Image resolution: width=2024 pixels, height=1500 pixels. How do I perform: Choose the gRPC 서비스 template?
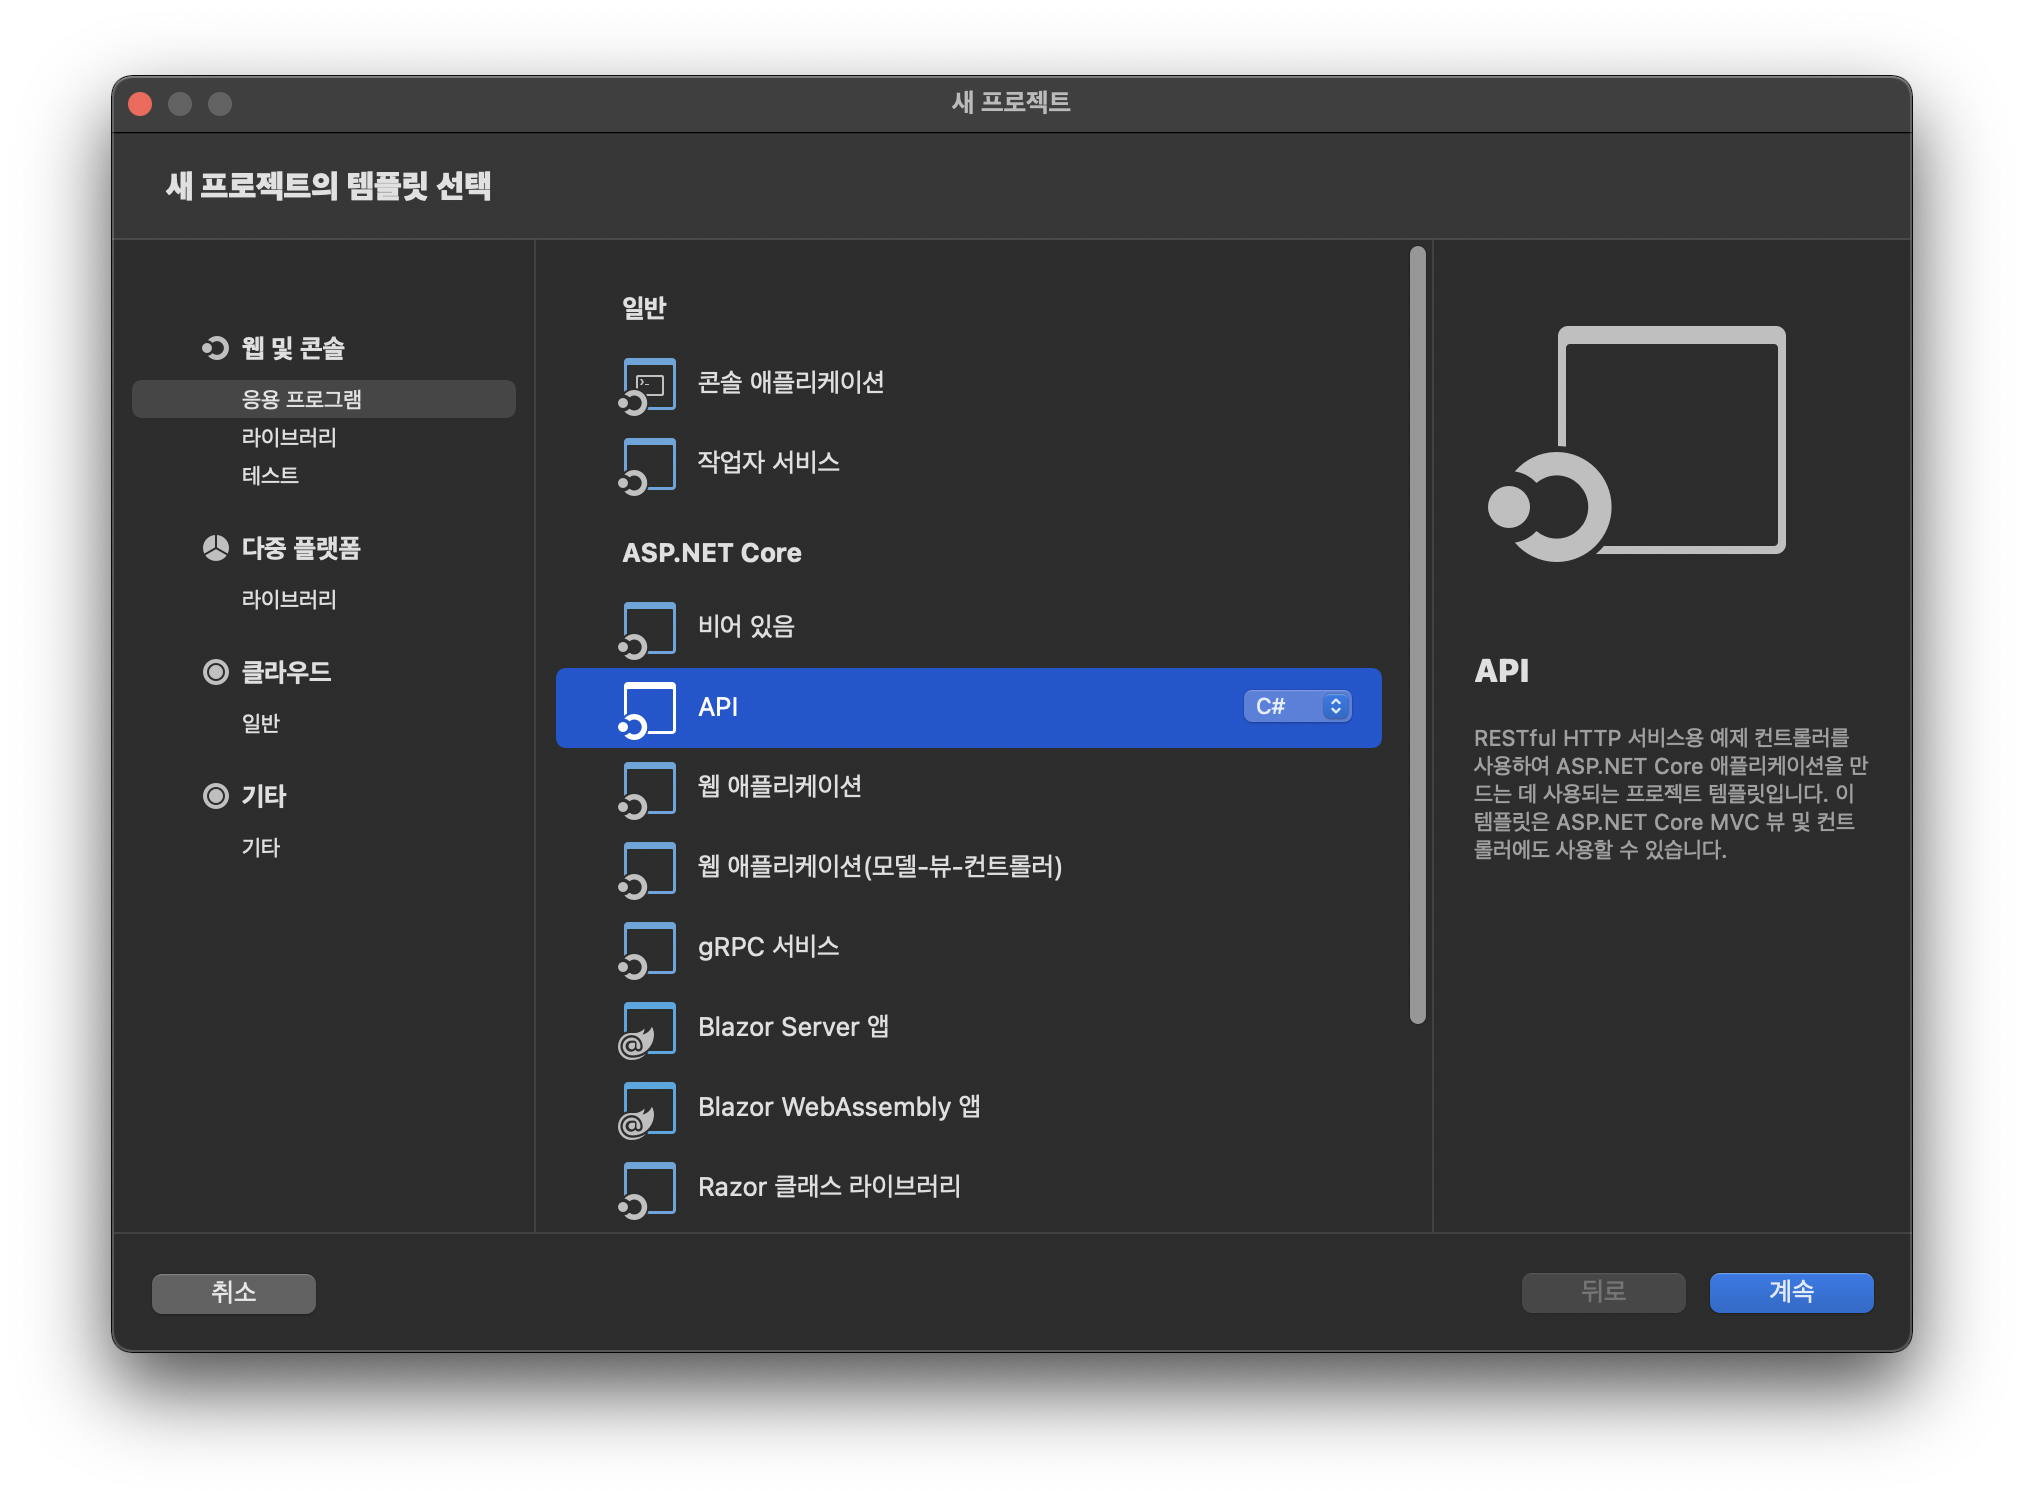click(968, 948)
